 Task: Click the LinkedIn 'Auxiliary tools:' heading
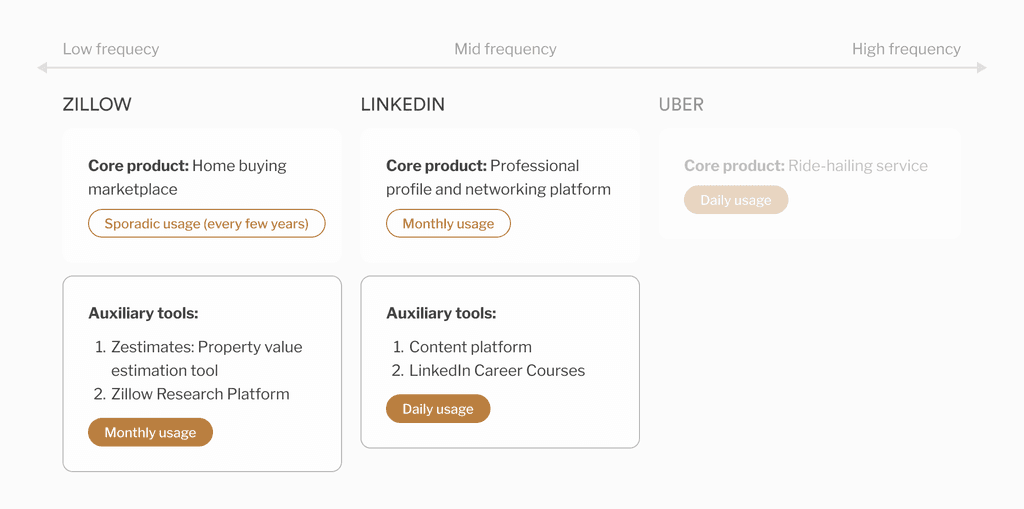[441, 313]
